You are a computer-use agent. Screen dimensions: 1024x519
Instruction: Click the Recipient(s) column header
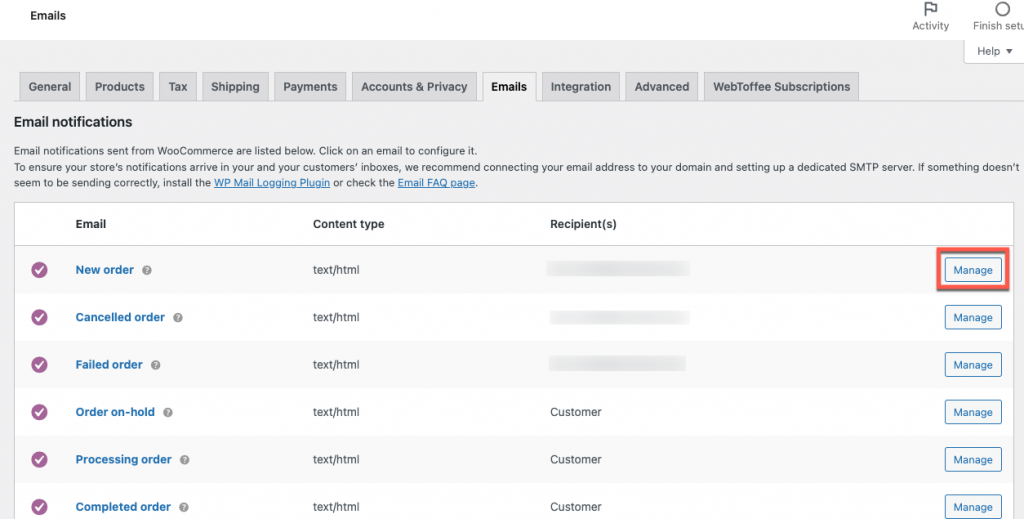point(583,224)
